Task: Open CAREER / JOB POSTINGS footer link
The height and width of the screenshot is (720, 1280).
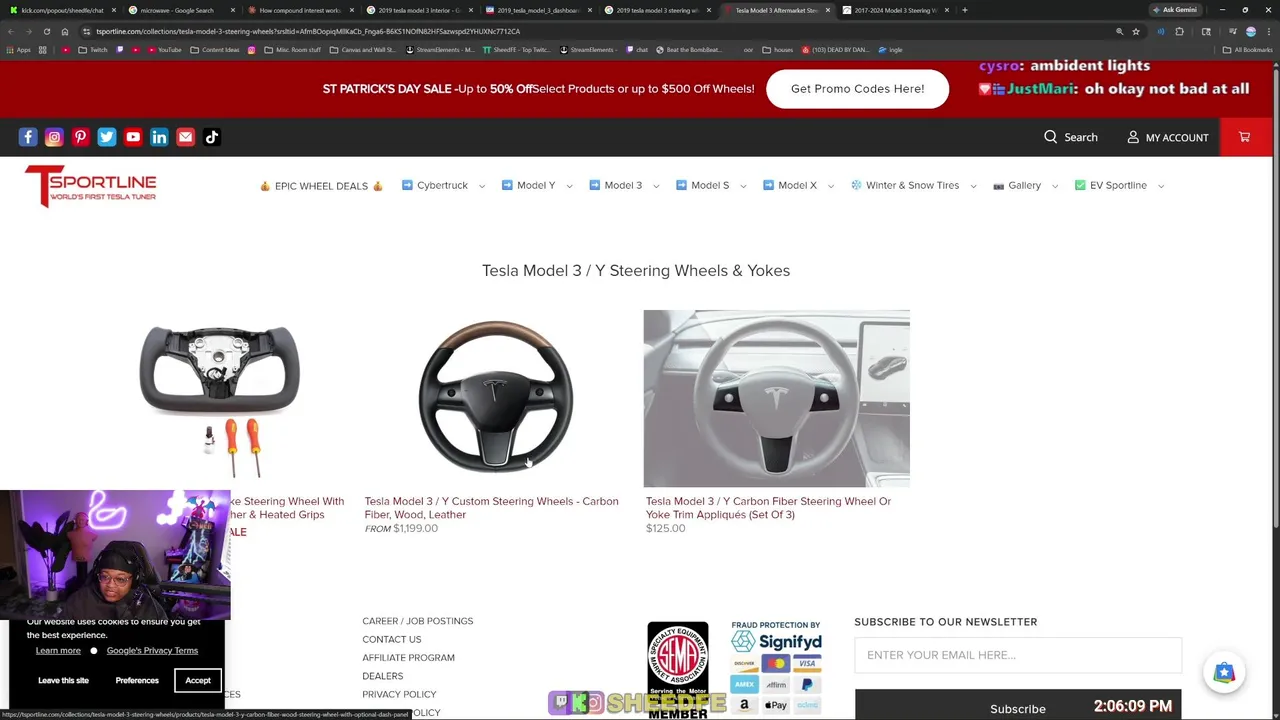Action: (418, 621)
